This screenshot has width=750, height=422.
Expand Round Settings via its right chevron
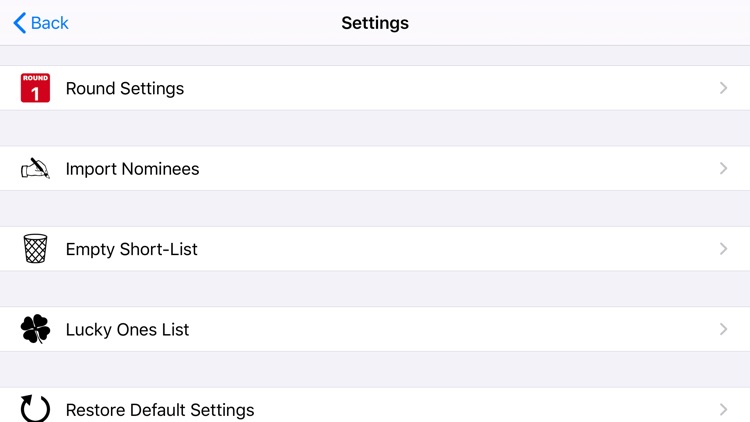(x=723, y=88)
